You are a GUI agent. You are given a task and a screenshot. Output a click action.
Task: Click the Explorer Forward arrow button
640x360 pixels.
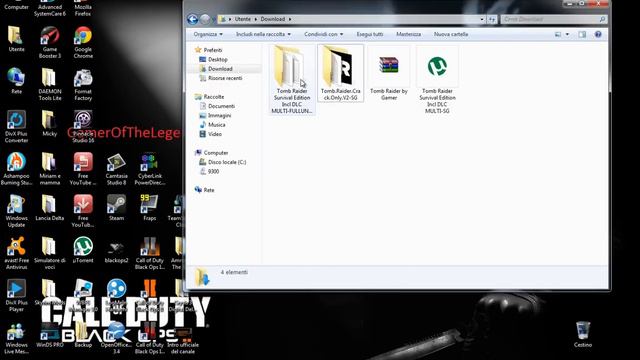click(x=205, y=19)
